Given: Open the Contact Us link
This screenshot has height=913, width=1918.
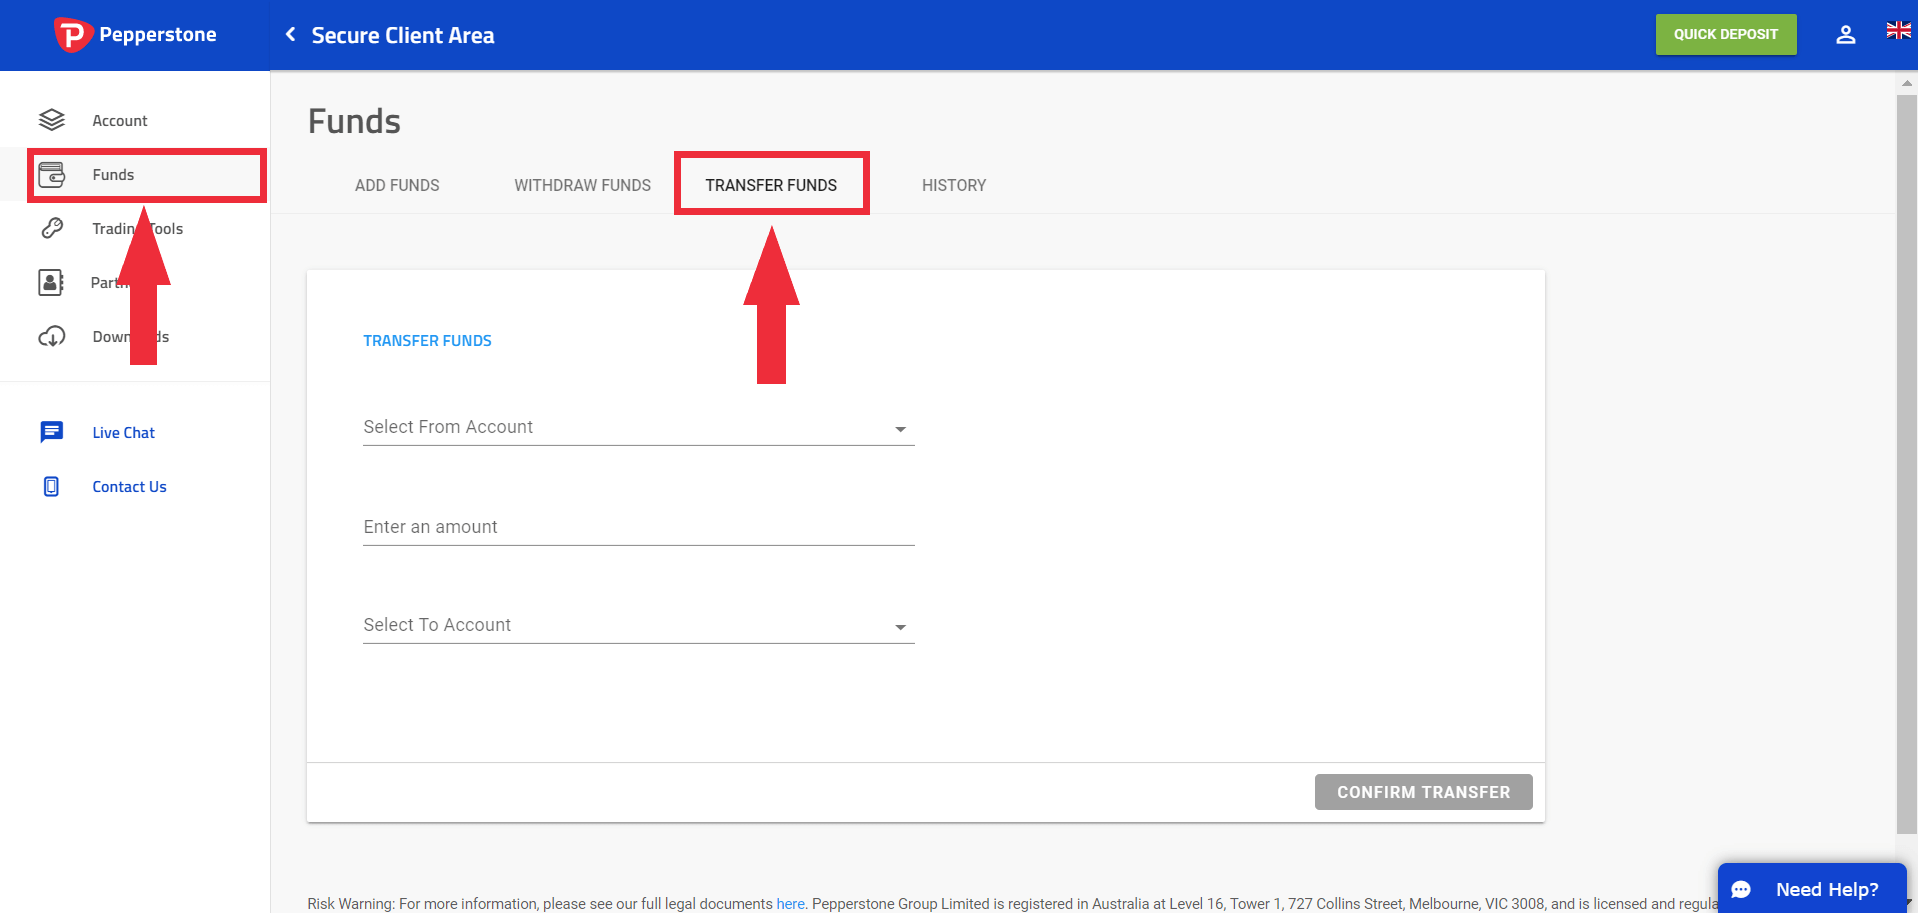Looking at the screenshot, I should tap(130, 487).
